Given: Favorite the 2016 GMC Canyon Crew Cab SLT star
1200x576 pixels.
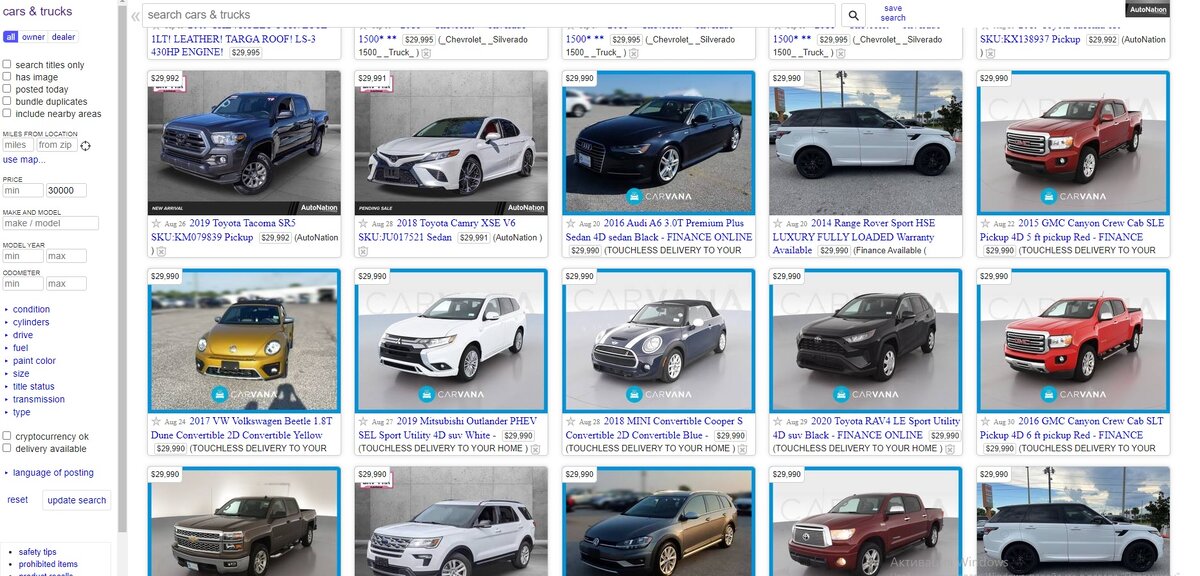Looking at the screenshot, I should click(985, 422).
